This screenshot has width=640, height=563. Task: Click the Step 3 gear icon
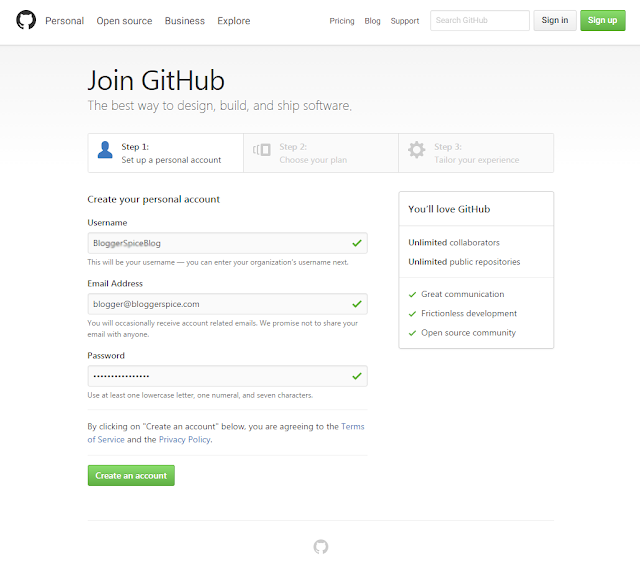point(416,150)
